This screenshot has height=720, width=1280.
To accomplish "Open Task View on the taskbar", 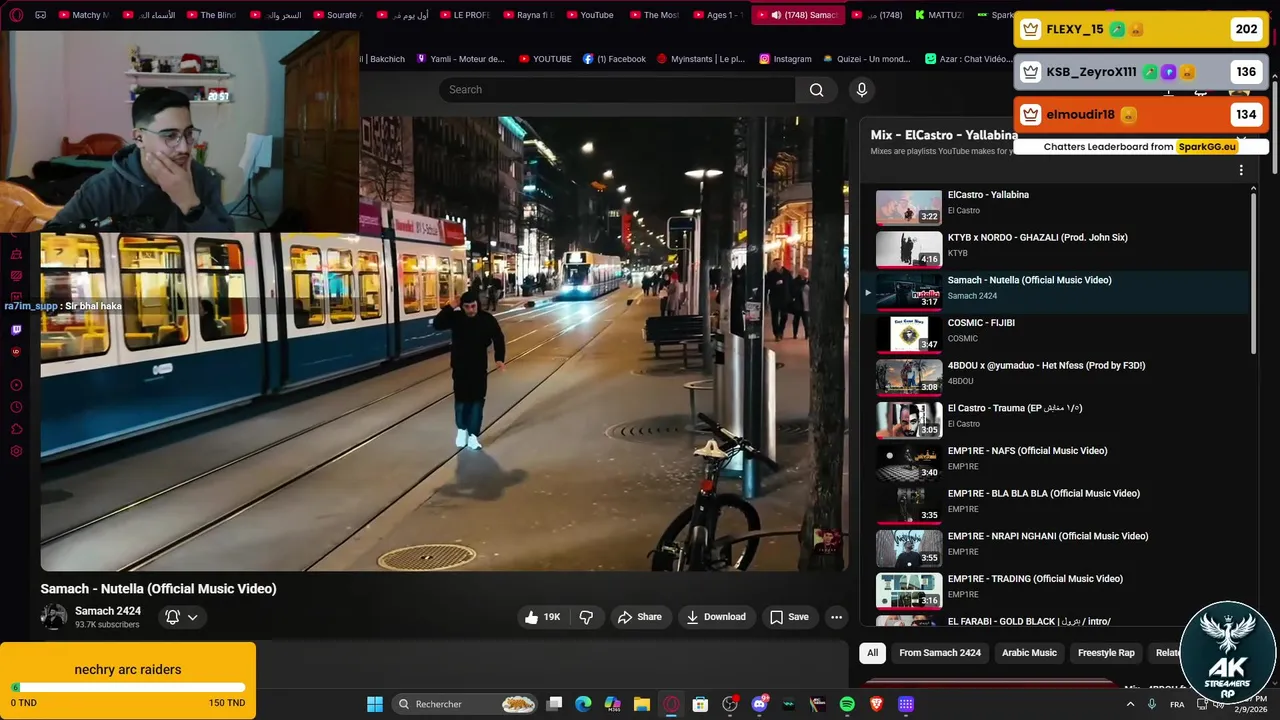I will [x=554, y=704].
